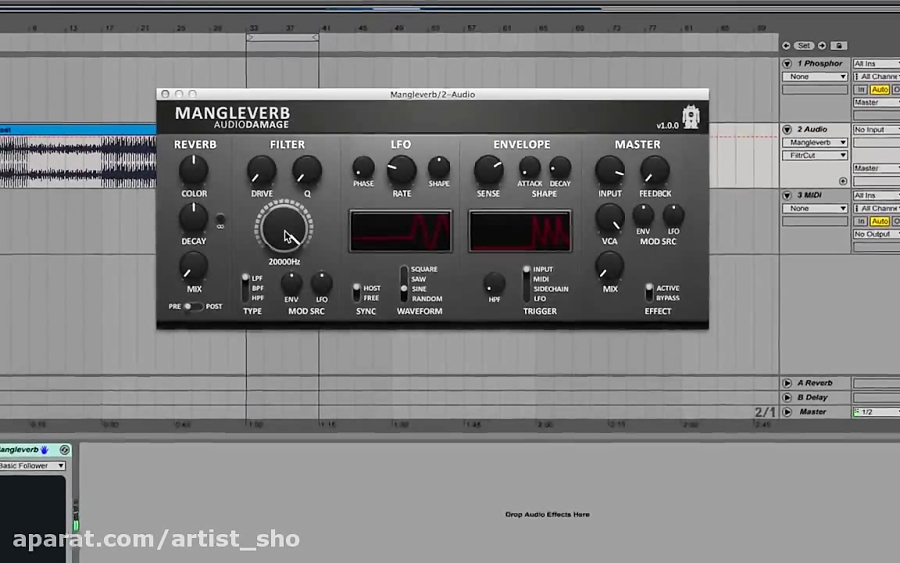Click the envelope HPF knob
Screen dimensions: 900x563
[494, 284]
